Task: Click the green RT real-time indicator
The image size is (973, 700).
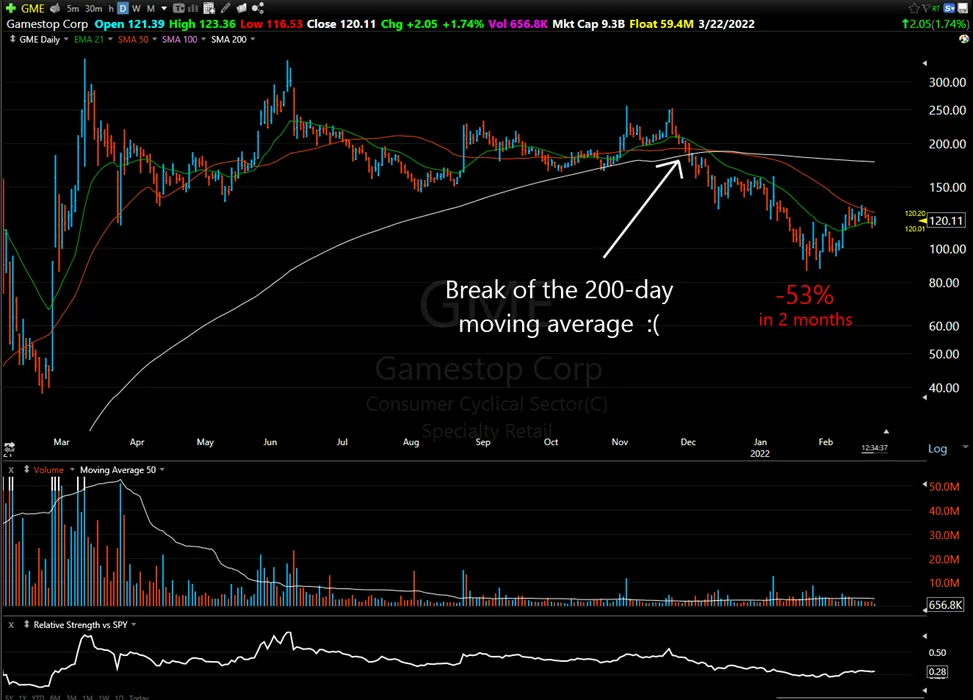Action: point(936,8)
